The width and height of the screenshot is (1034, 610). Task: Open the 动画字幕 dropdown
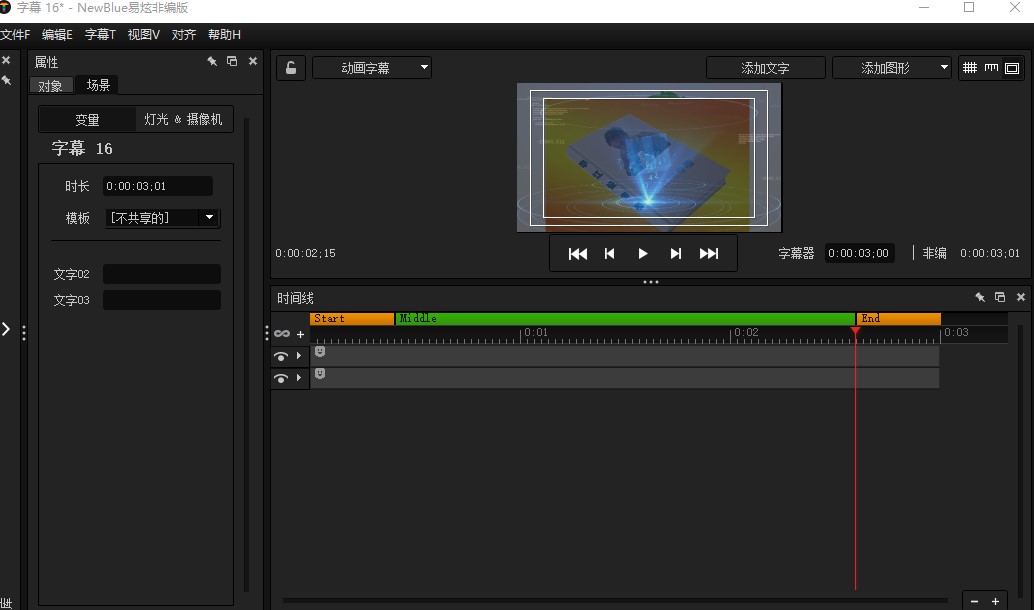tap(372, 67)
